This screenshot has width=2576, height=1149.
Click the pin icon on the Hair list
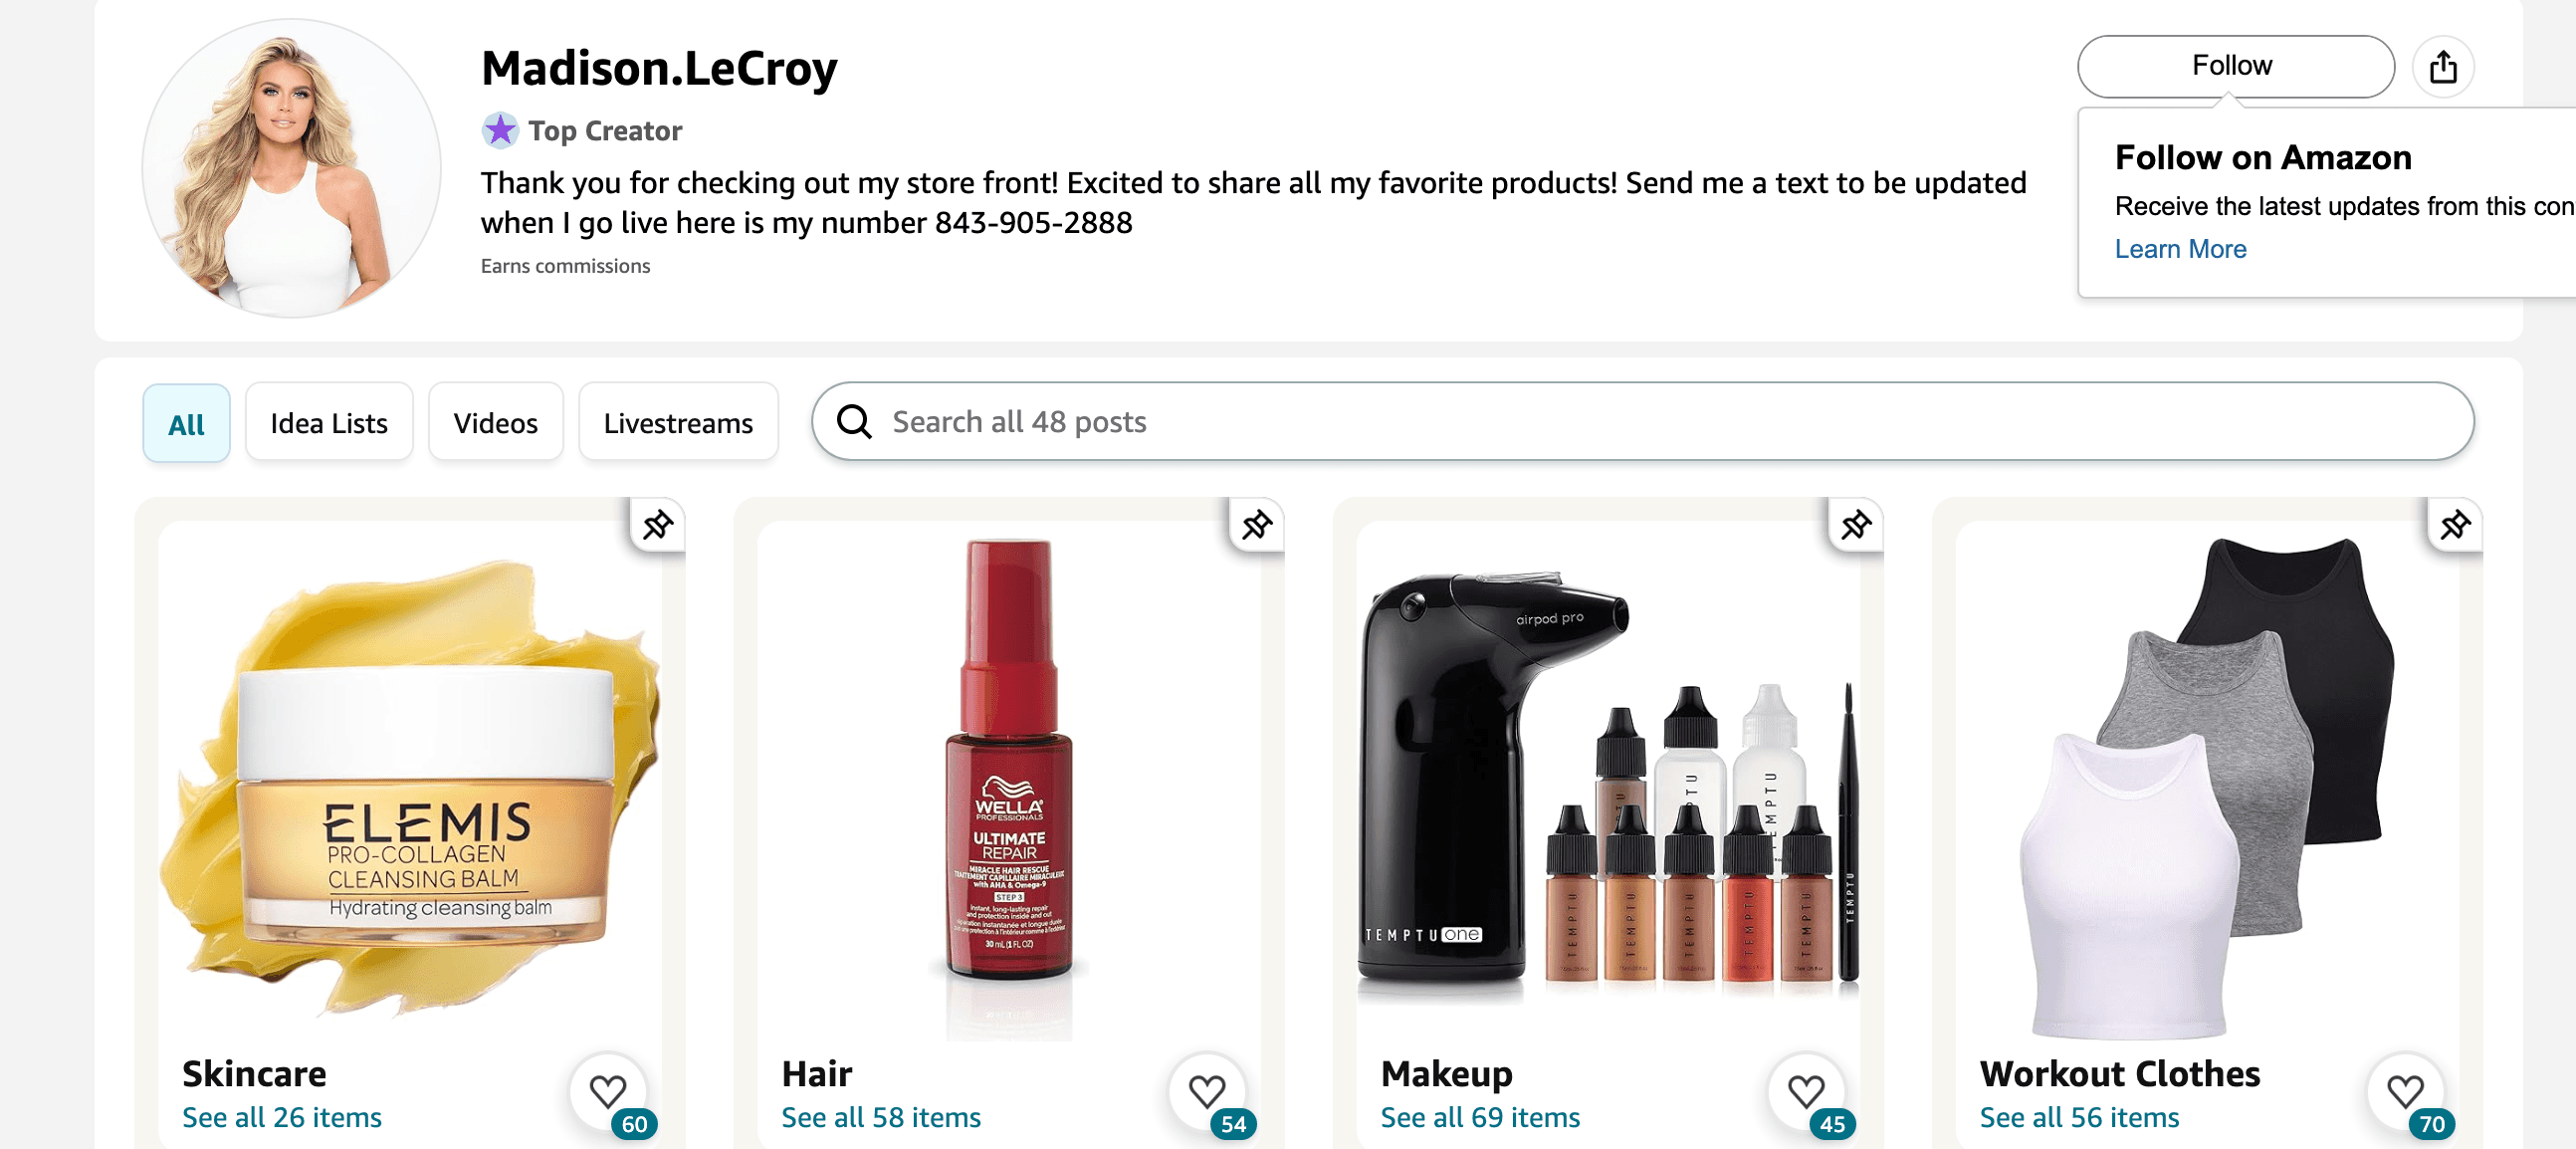tap(1257, 524)
